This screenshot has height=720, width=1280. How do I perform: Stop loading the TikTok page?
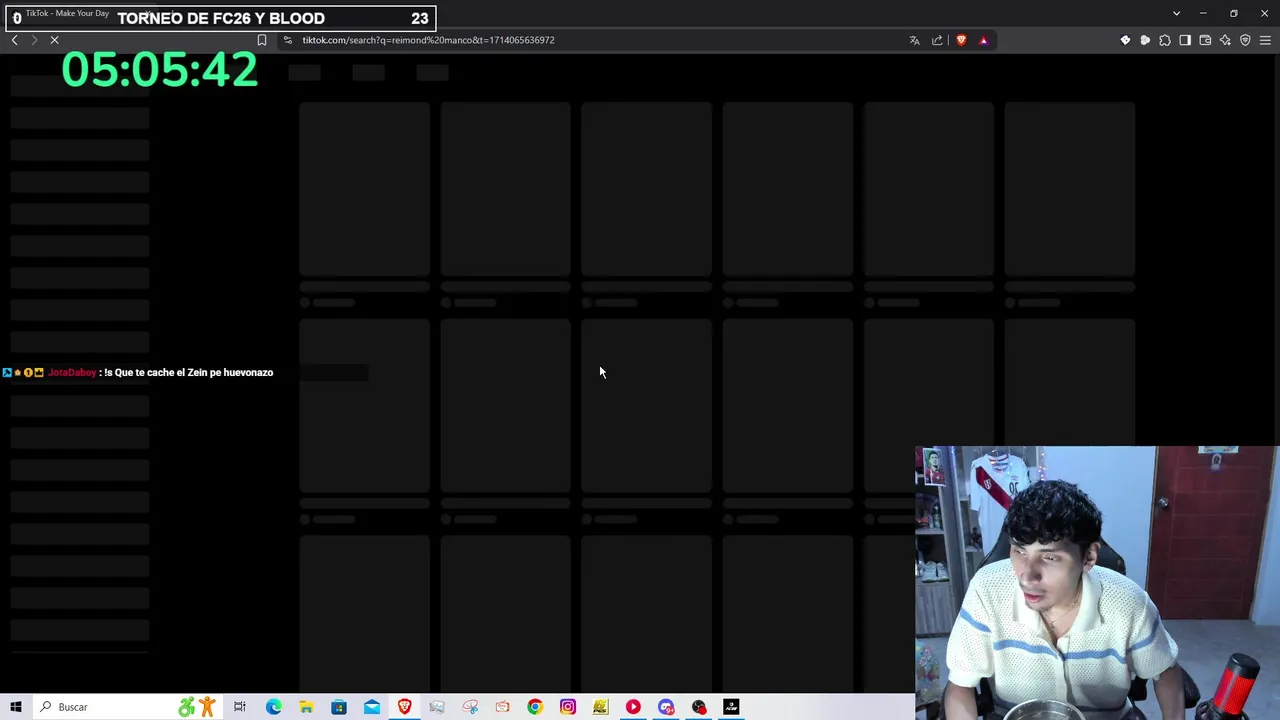[54, 40]
